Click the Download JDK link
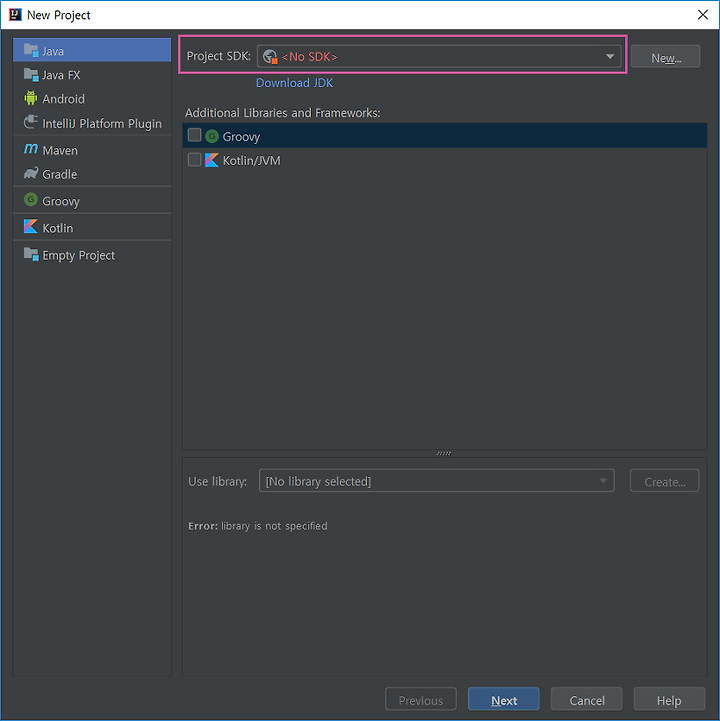Screen dimensions: 720x721 click(294, 83)
